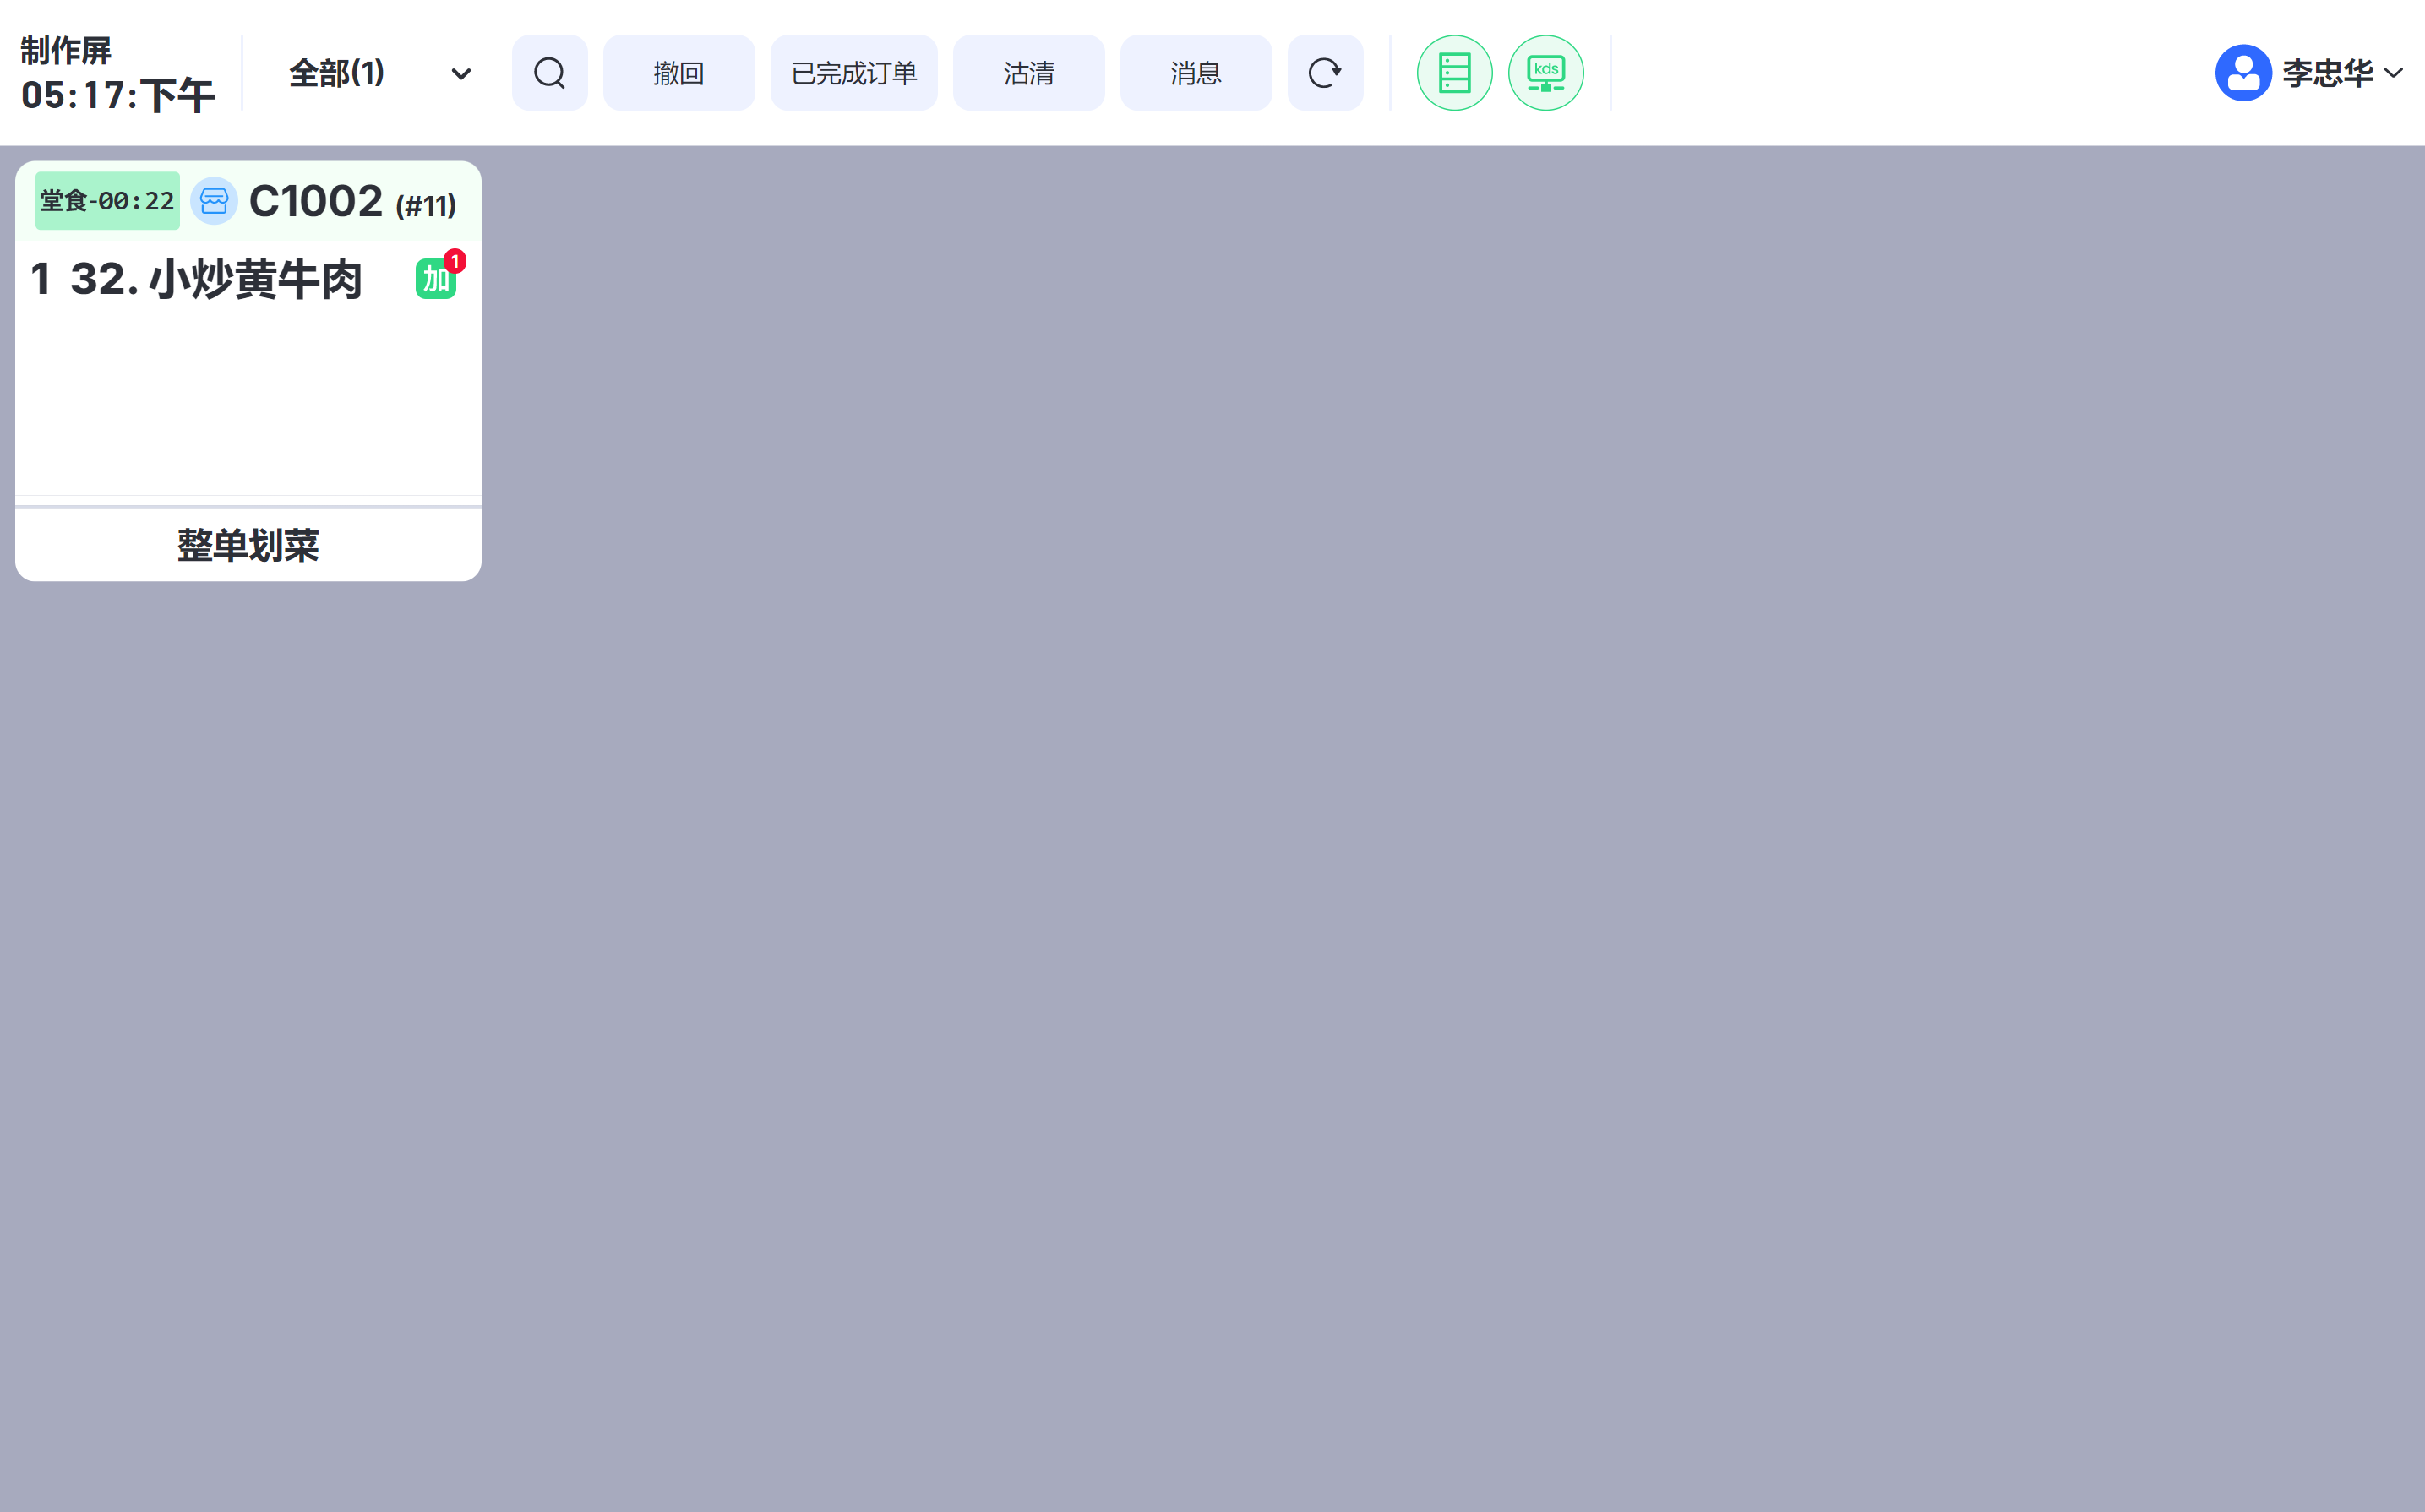
Task: Open the 已完成订单 list
Action: [x=853, y=73]
